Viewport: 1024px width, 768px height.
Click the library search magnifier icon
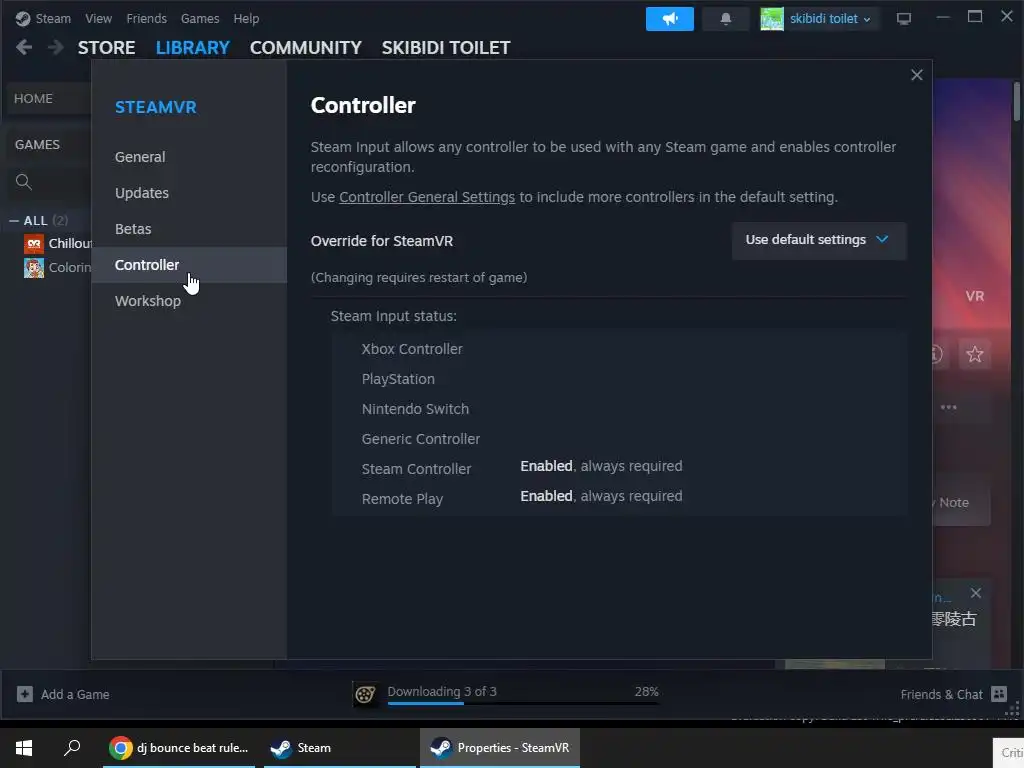point(24,182)
